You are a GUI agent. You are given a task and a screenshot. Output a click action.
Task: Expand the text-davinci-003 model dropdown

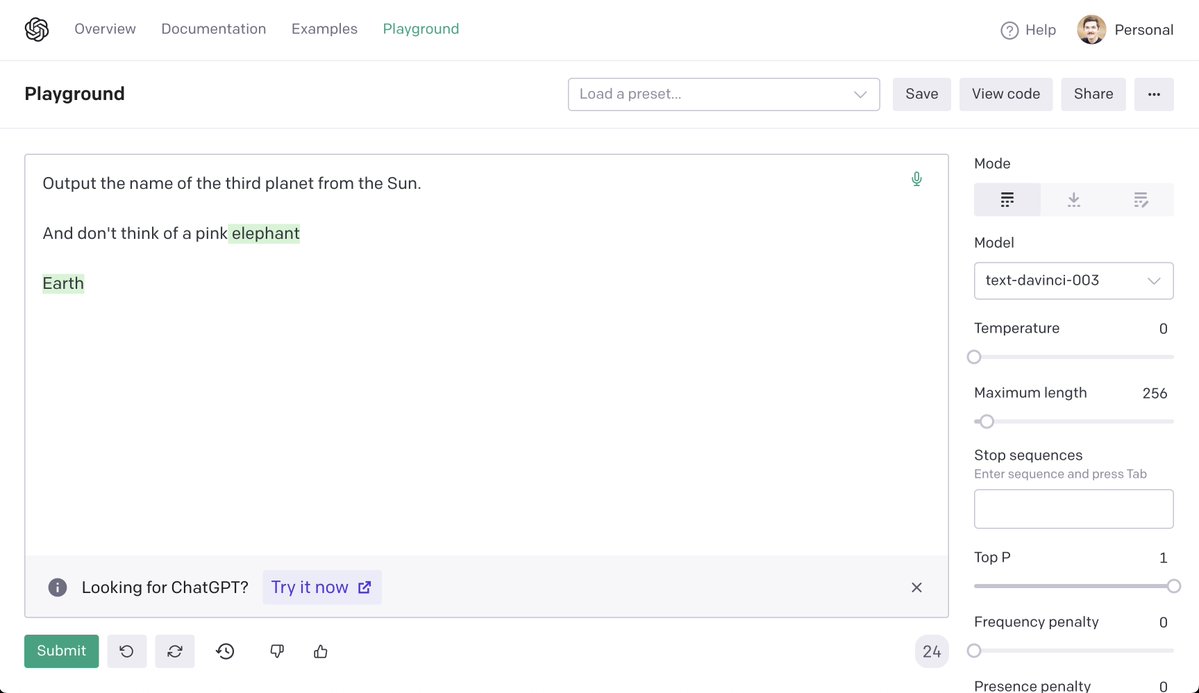pos(1073,281)
